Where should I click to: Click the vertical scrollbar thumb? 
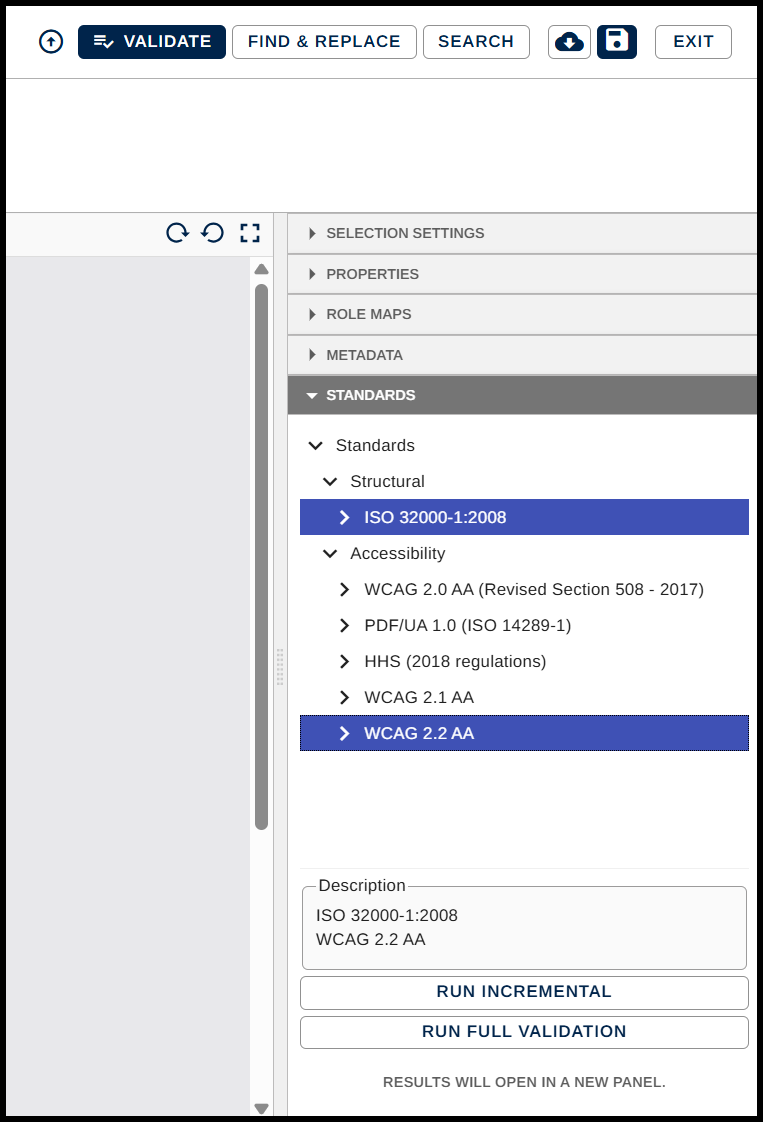pos(261,557)
